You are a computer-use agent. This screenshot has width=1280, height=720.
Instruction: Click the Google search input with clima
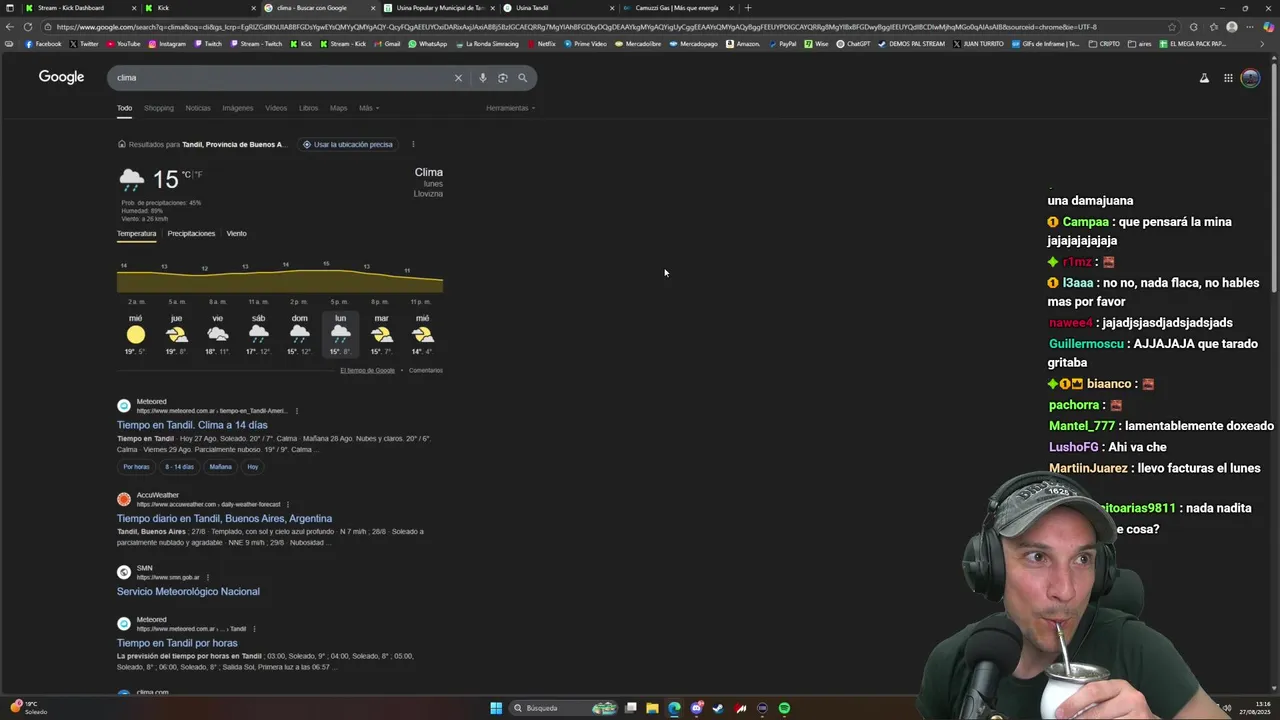tap(280, 77)
